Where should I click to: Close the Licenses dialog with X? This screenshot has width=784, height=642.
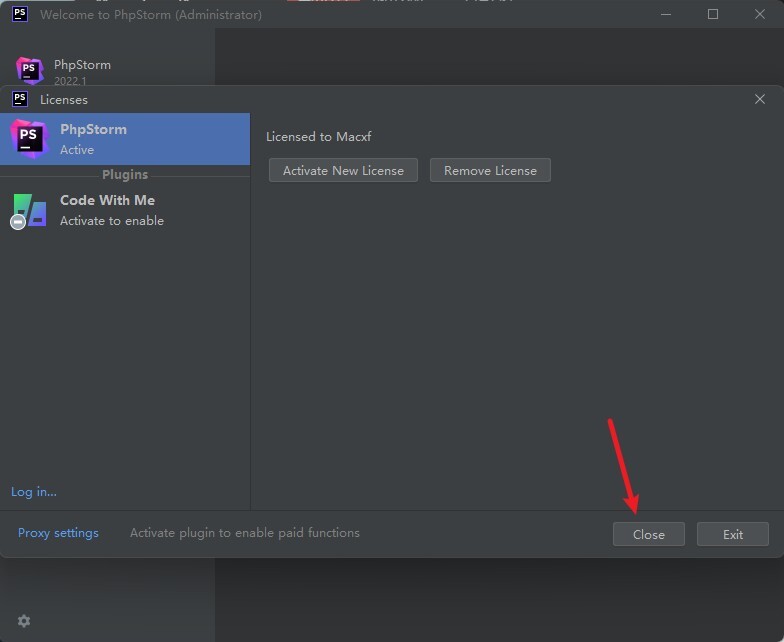click(x=760, y=99)
